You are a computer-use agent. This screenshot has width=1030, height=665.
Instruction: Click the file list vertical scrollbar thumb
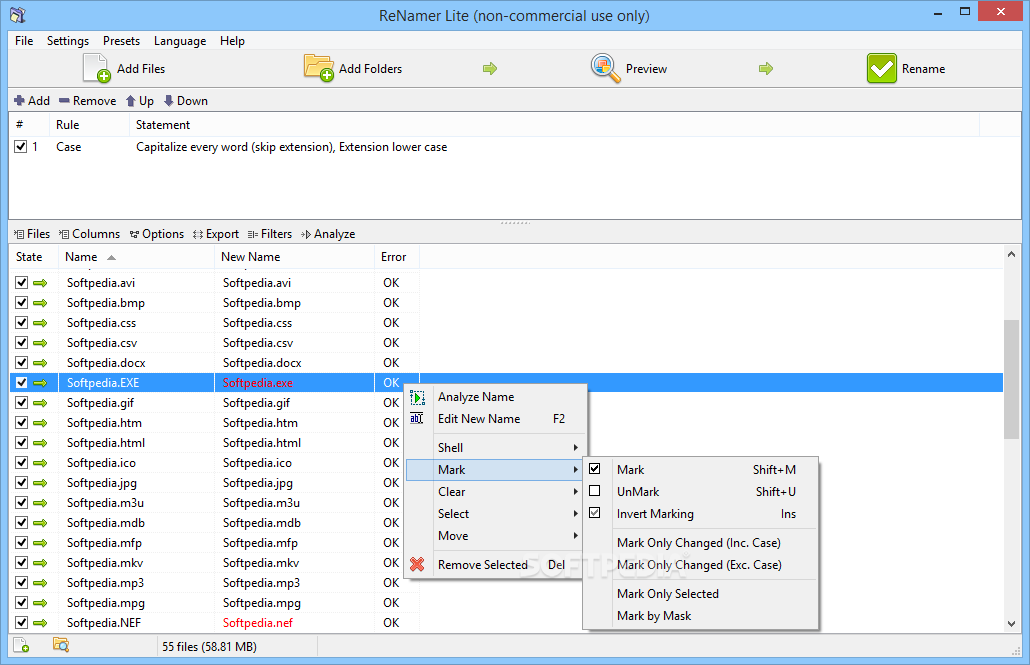click(x=1012, y=379)
